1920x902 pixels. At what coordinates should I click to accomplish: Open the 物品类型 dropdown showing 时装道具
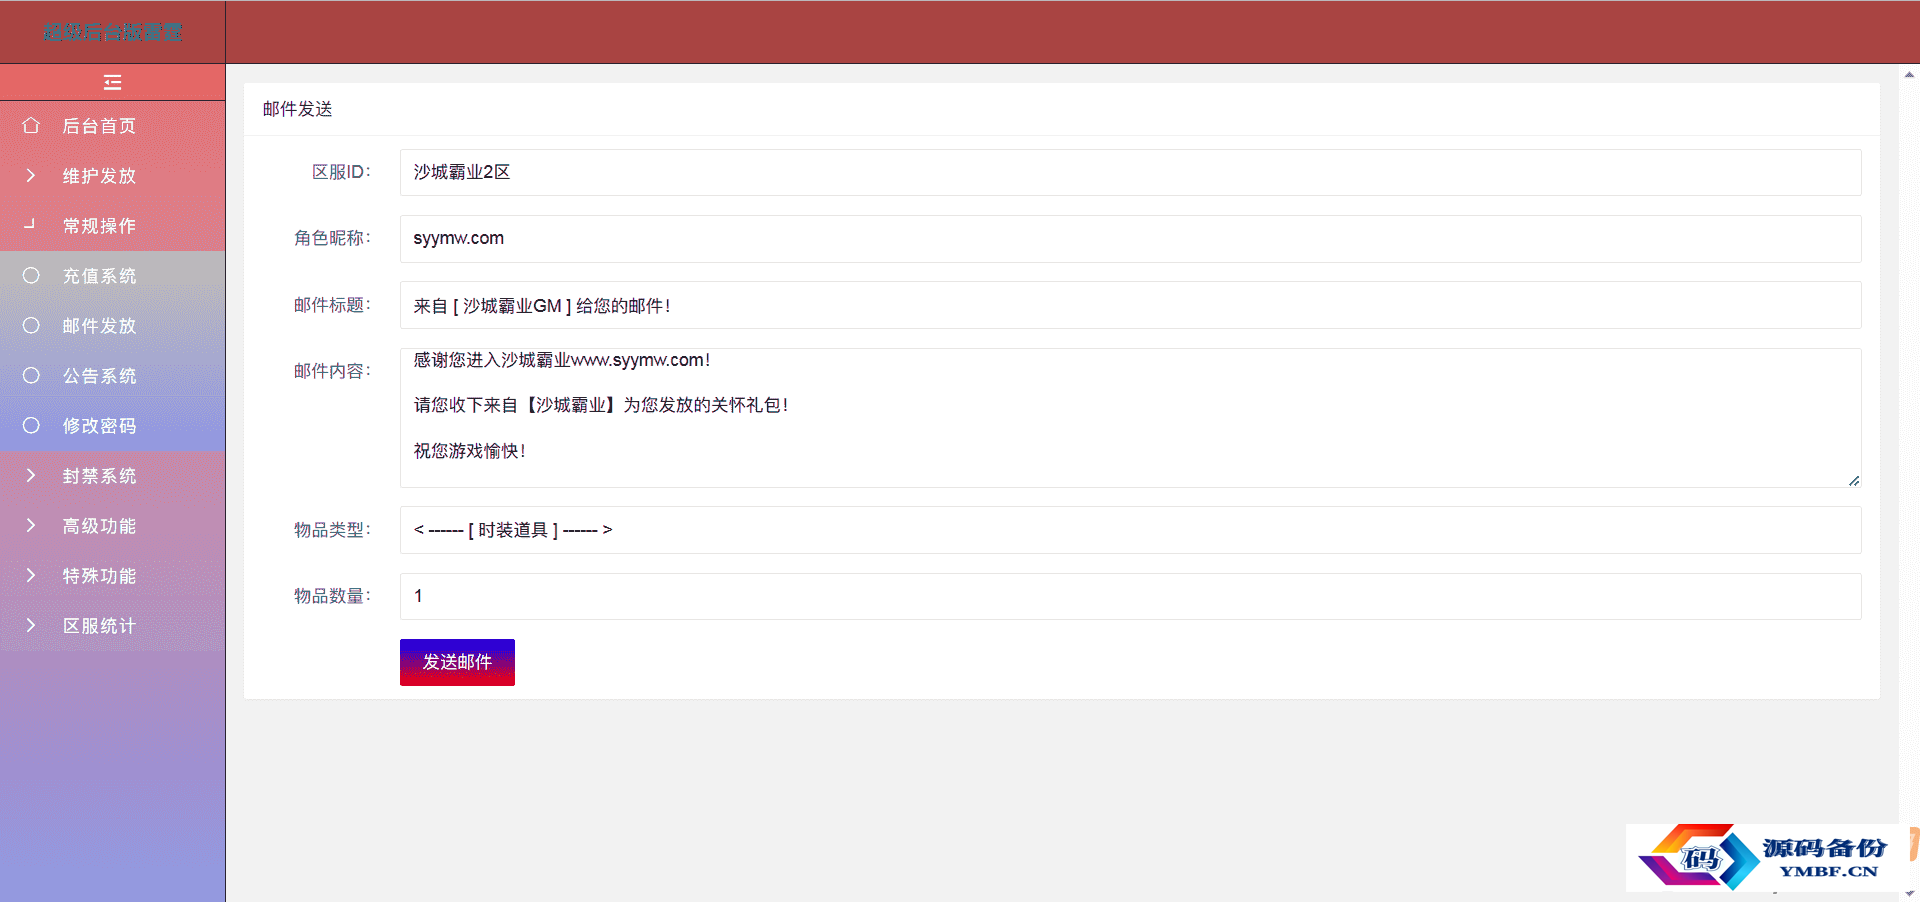(1130, 530)
